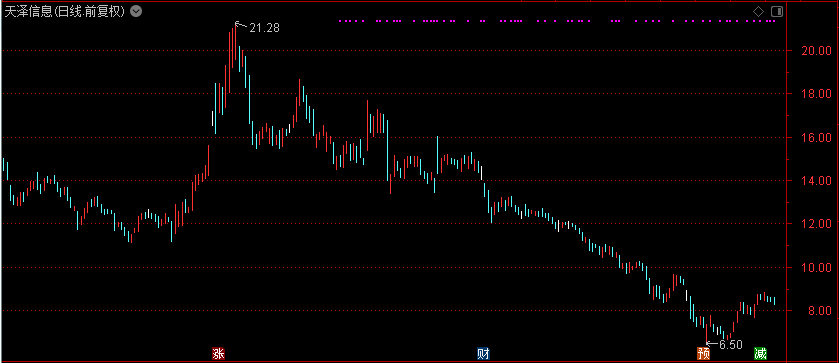The height and width of the screenshot is (363, 839).
Task: Toggle the side panel icon at top-right
Action: [777, 11]
